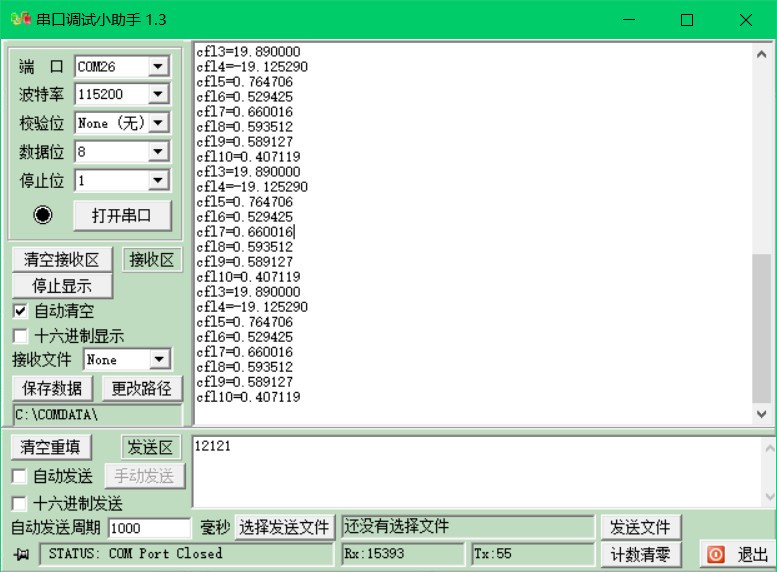Image resolution: width=777 pixels, height=572 pixels.
Task: Click the app icon in title bar
Action: [x=21, y=19]
